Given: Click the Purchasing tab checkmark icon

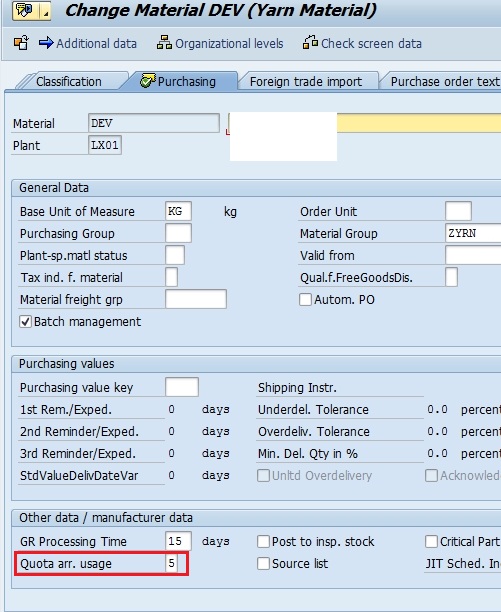Looking at the screenshot, I should tap(147, 81).
